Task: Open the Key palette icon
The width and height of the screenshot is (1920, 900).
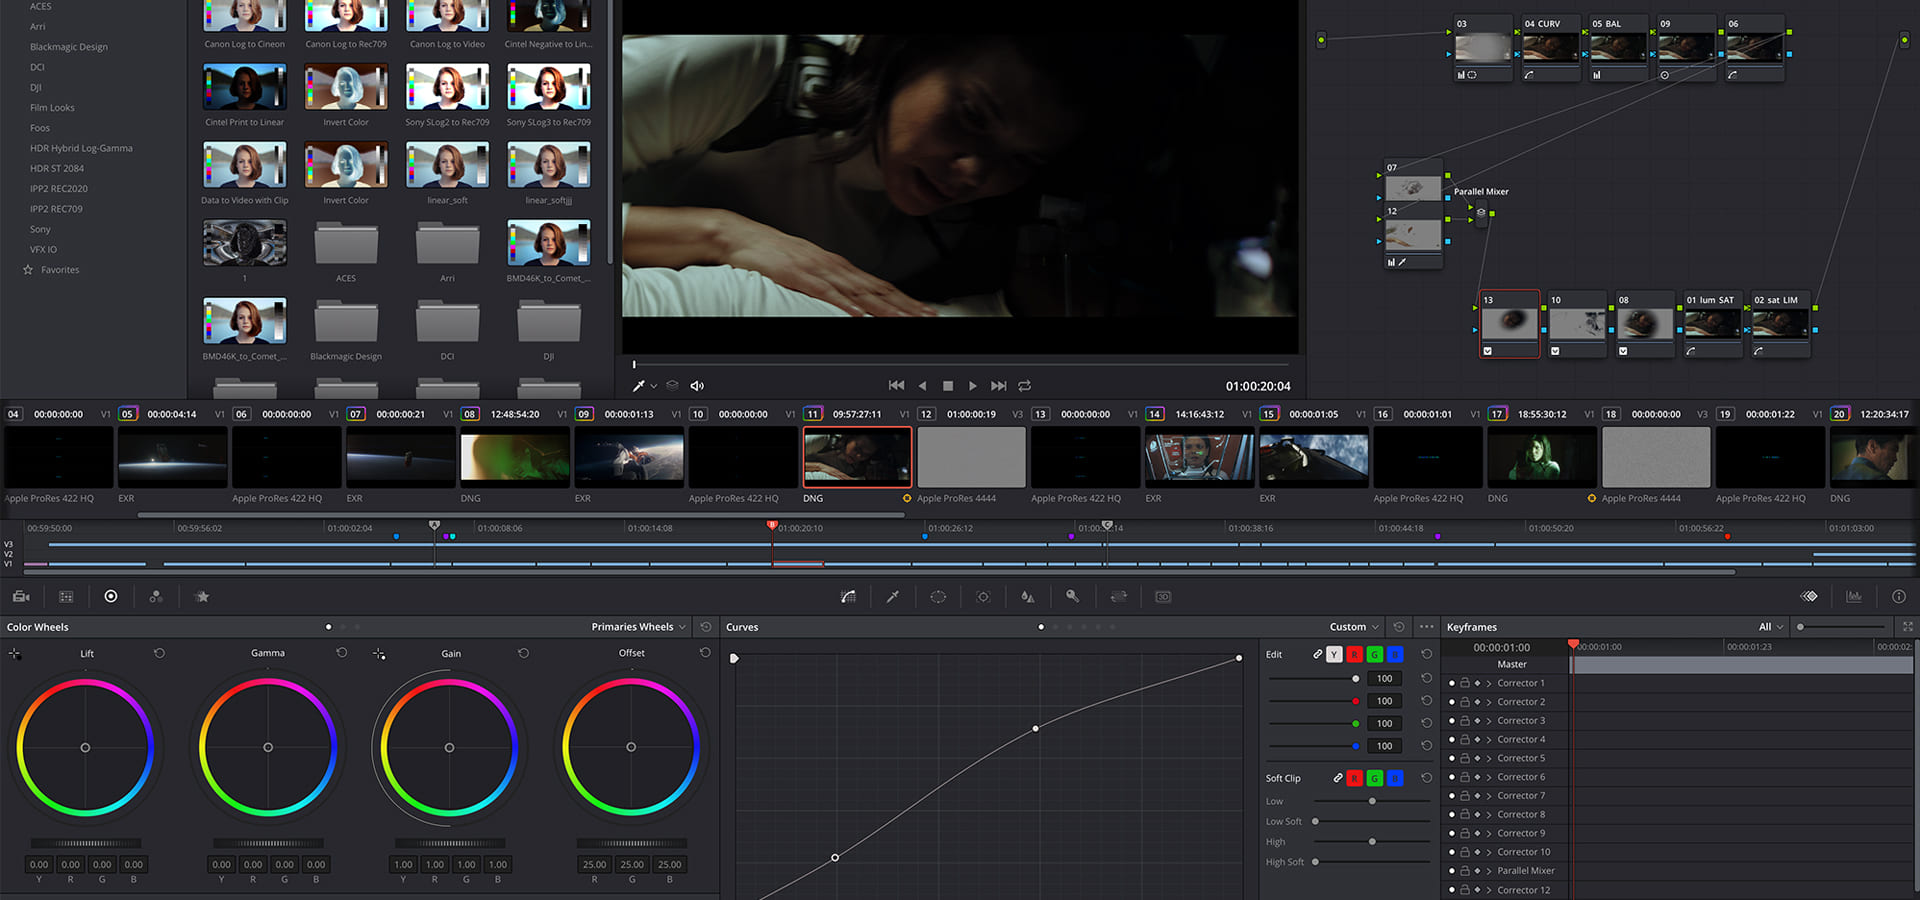Action: (x=1072, y=596)
